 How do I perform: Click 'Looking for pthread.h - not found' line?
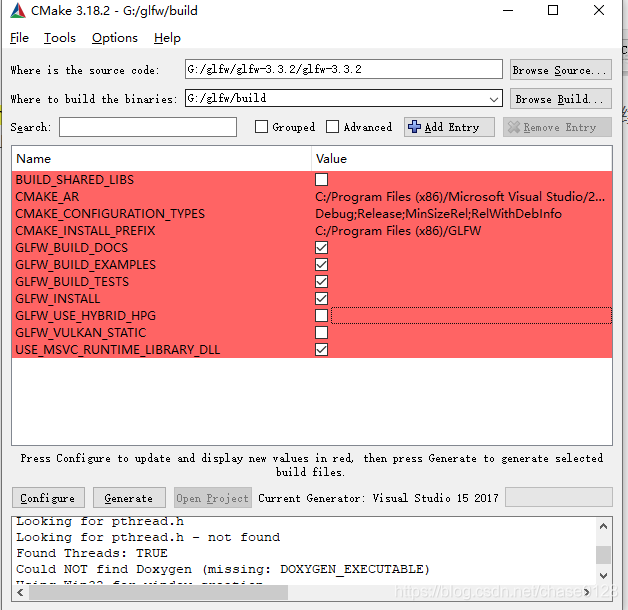(148, 537)
